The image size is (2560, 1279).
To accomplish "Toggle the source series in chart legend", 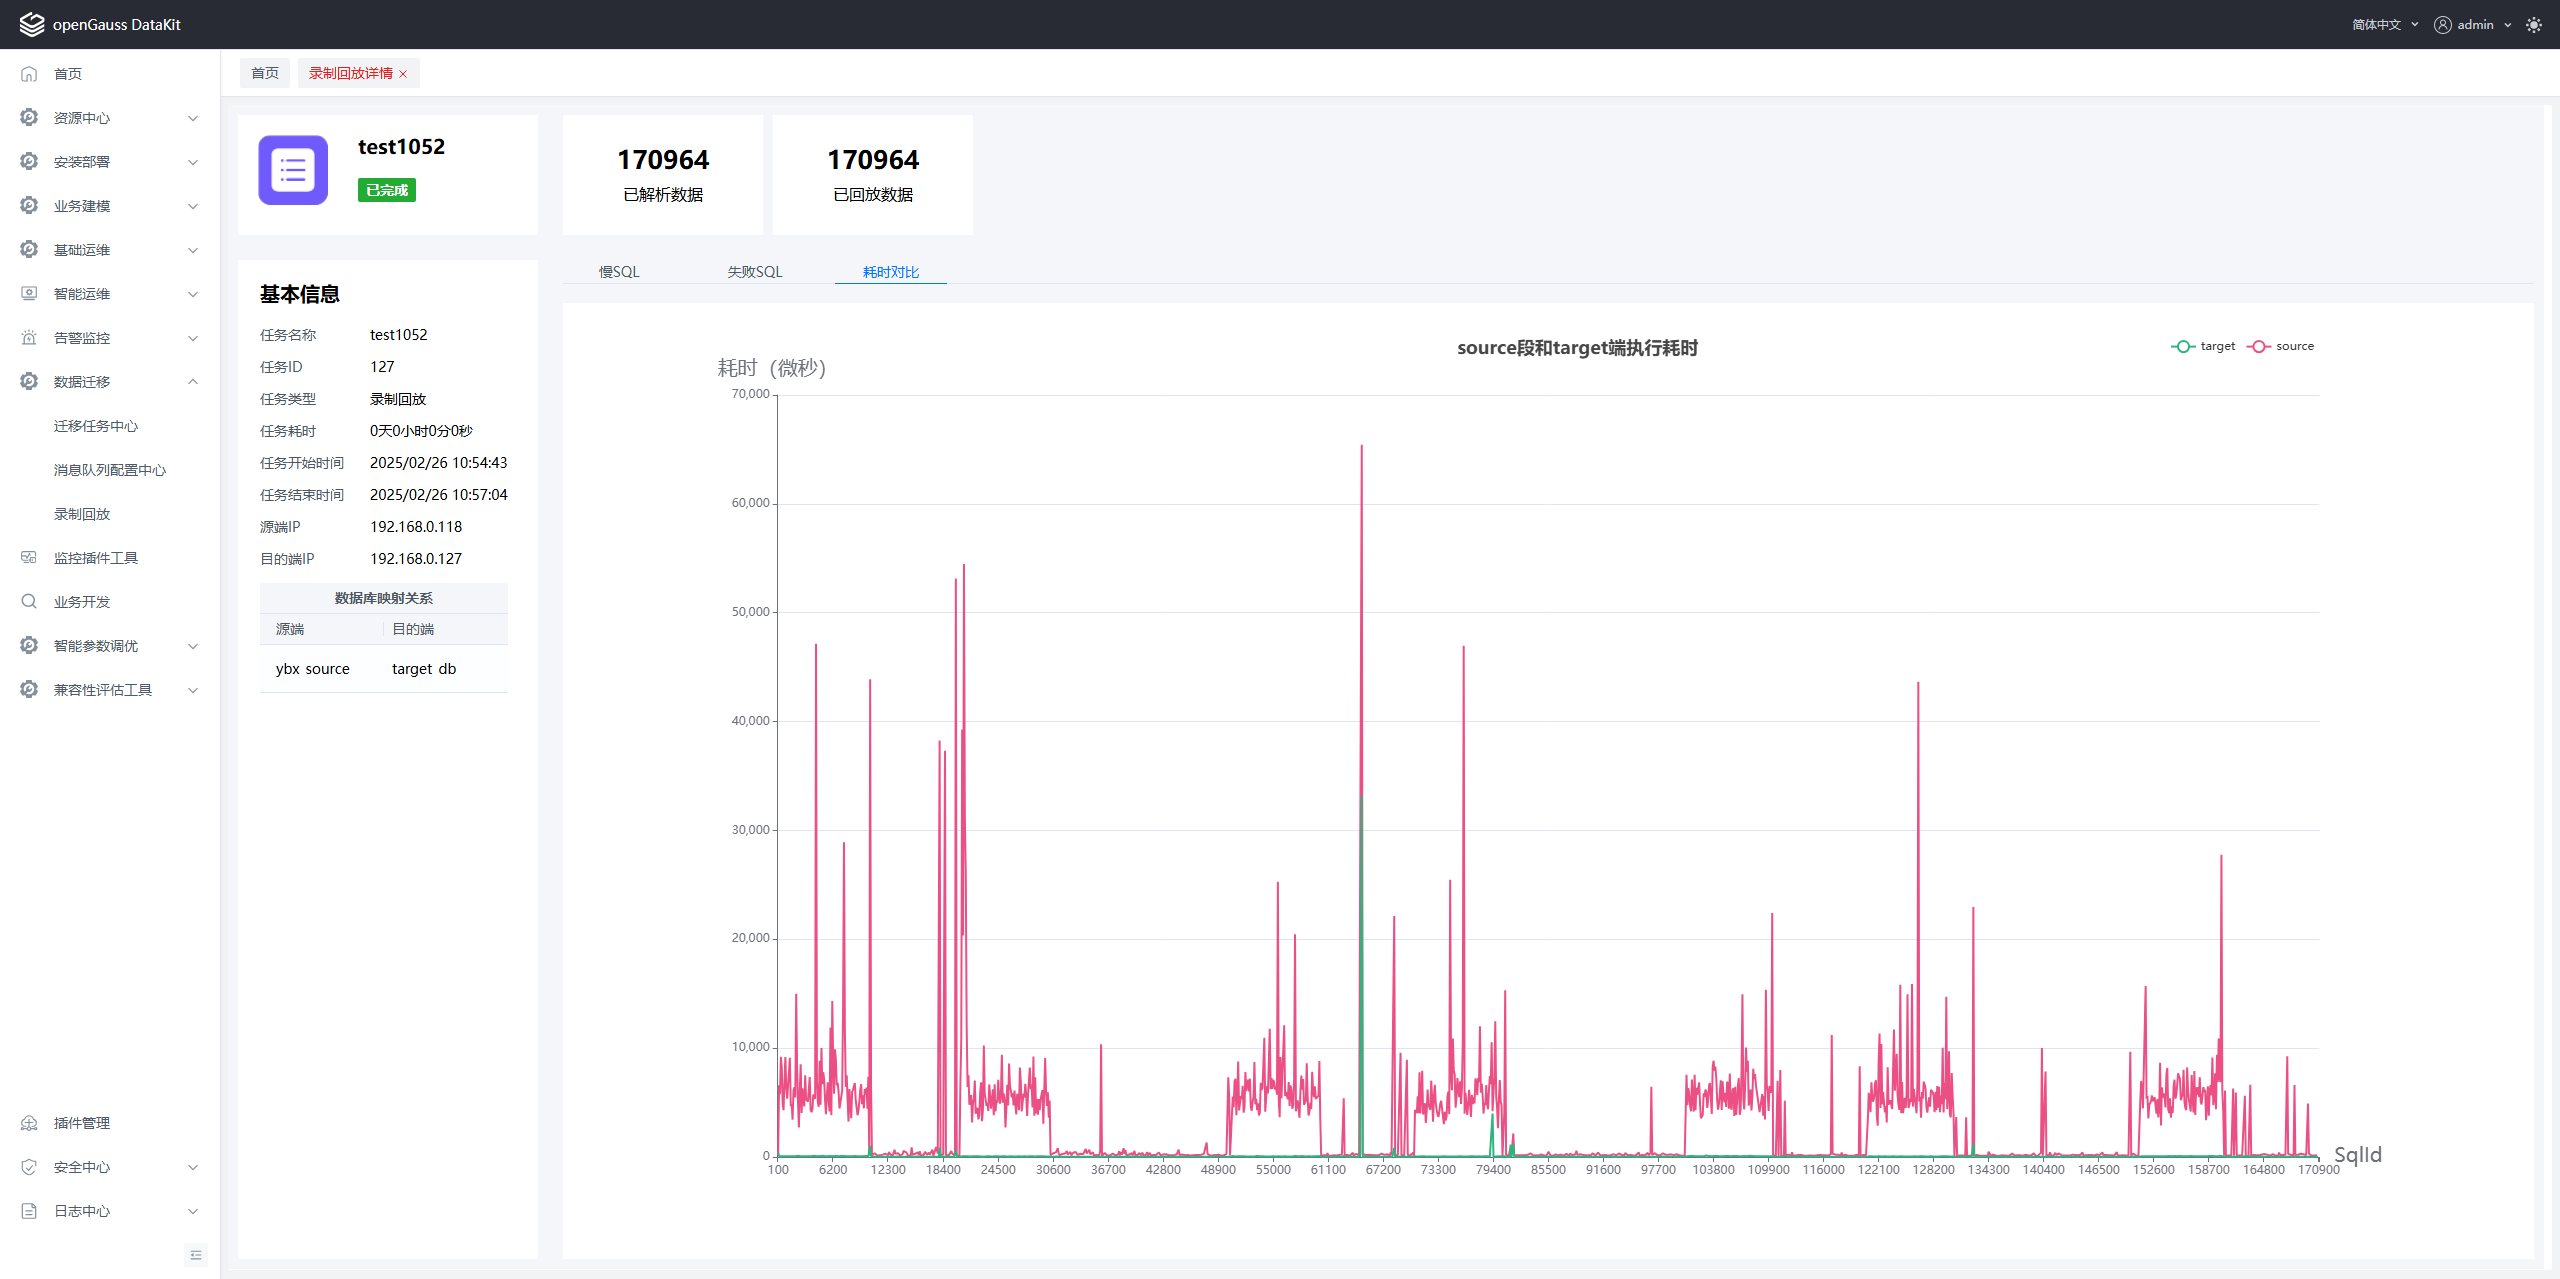I will point(2280,346).
